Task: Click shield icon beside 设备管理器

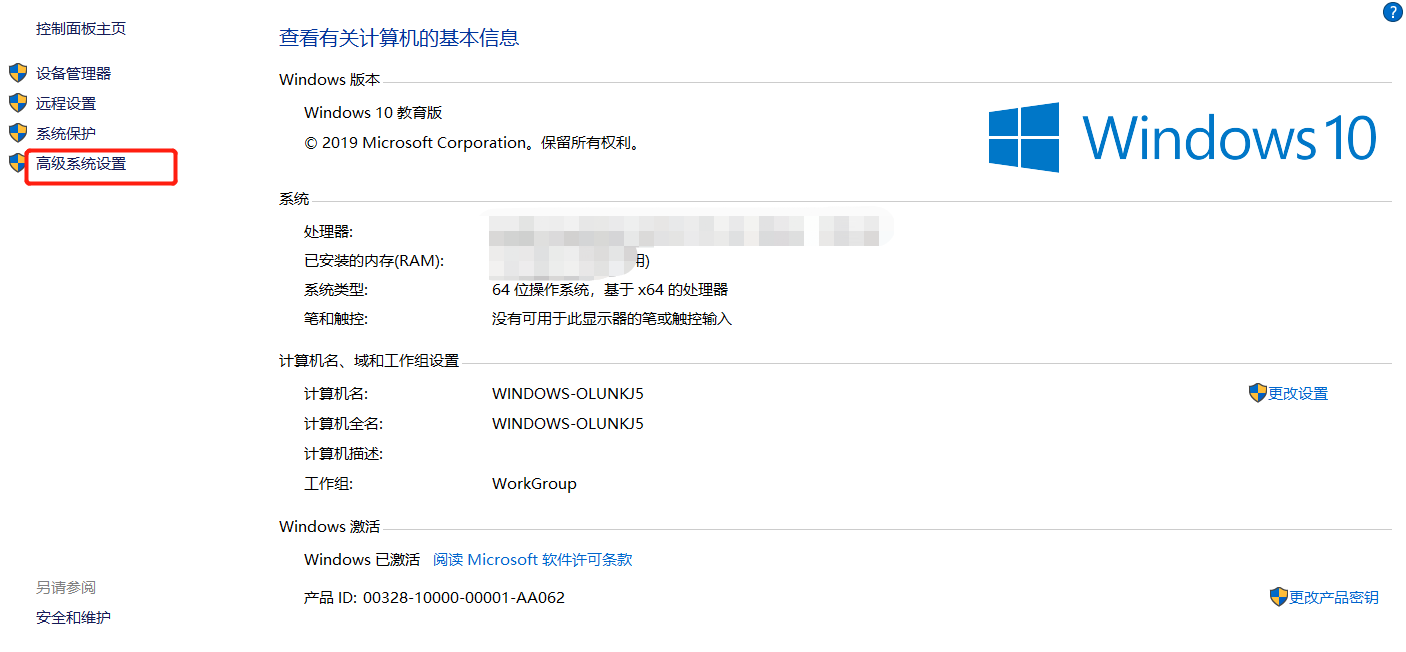Action: point(18,73)
